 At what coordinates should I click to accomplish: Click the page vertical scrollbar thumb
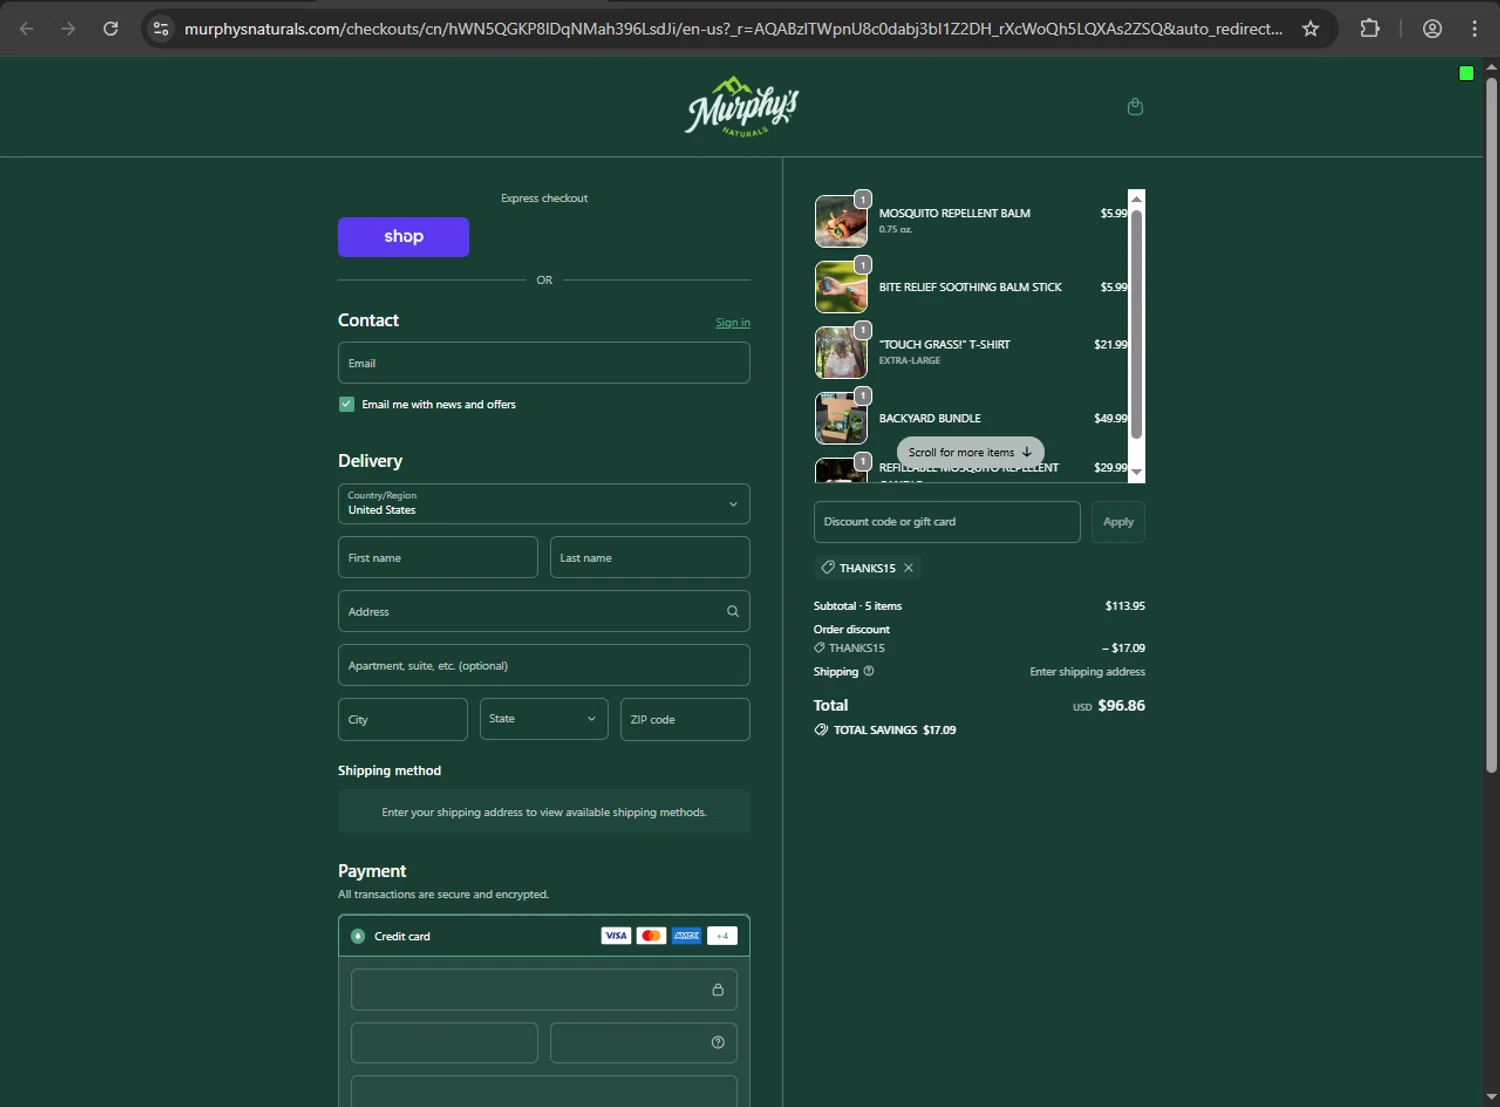pyautogui.click(x=1491, y=425)
